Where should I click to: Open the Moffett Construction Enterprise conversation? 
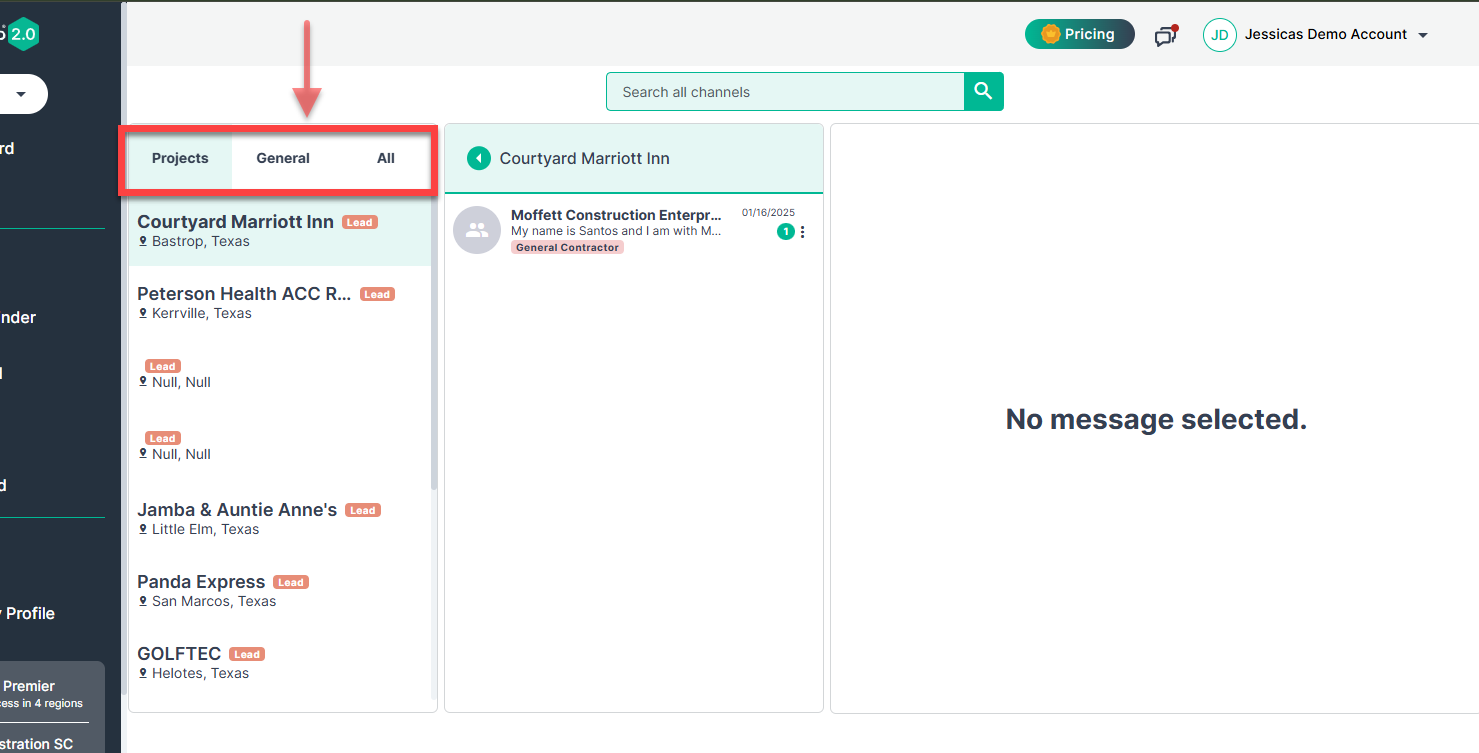point(616,223)
